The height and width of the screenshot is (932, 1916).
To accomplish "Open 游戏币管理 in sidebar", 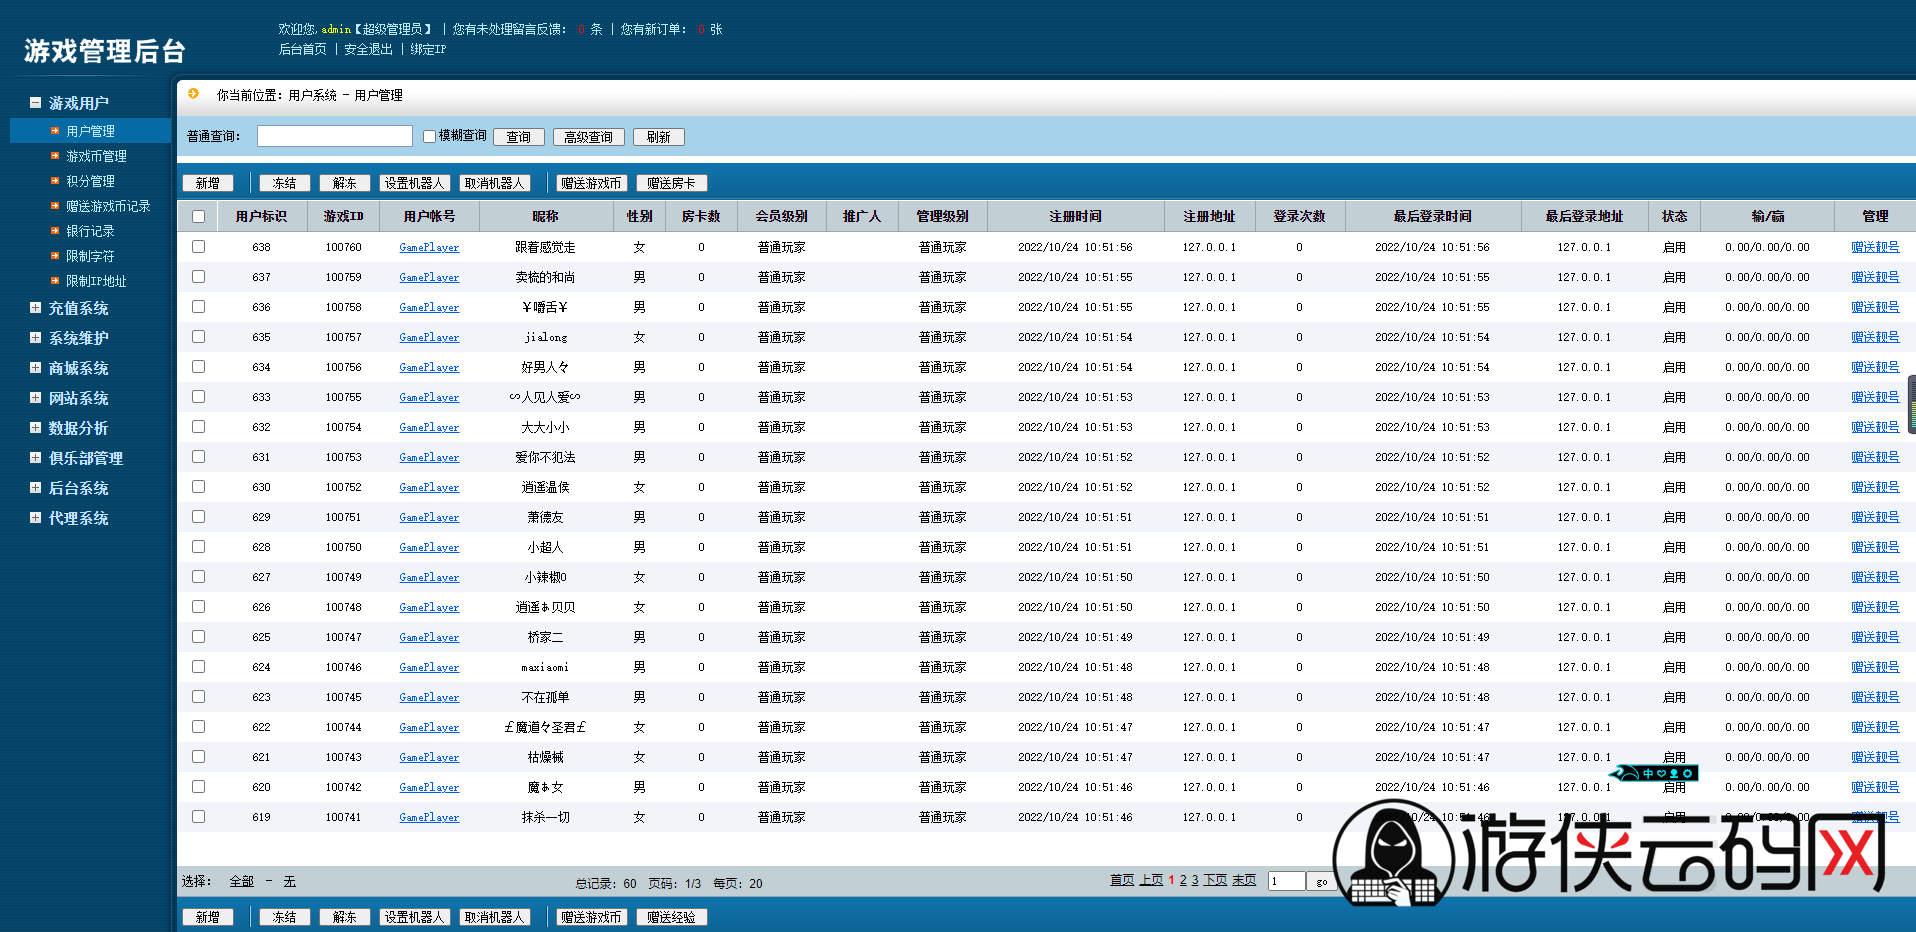I will (96, 156).
